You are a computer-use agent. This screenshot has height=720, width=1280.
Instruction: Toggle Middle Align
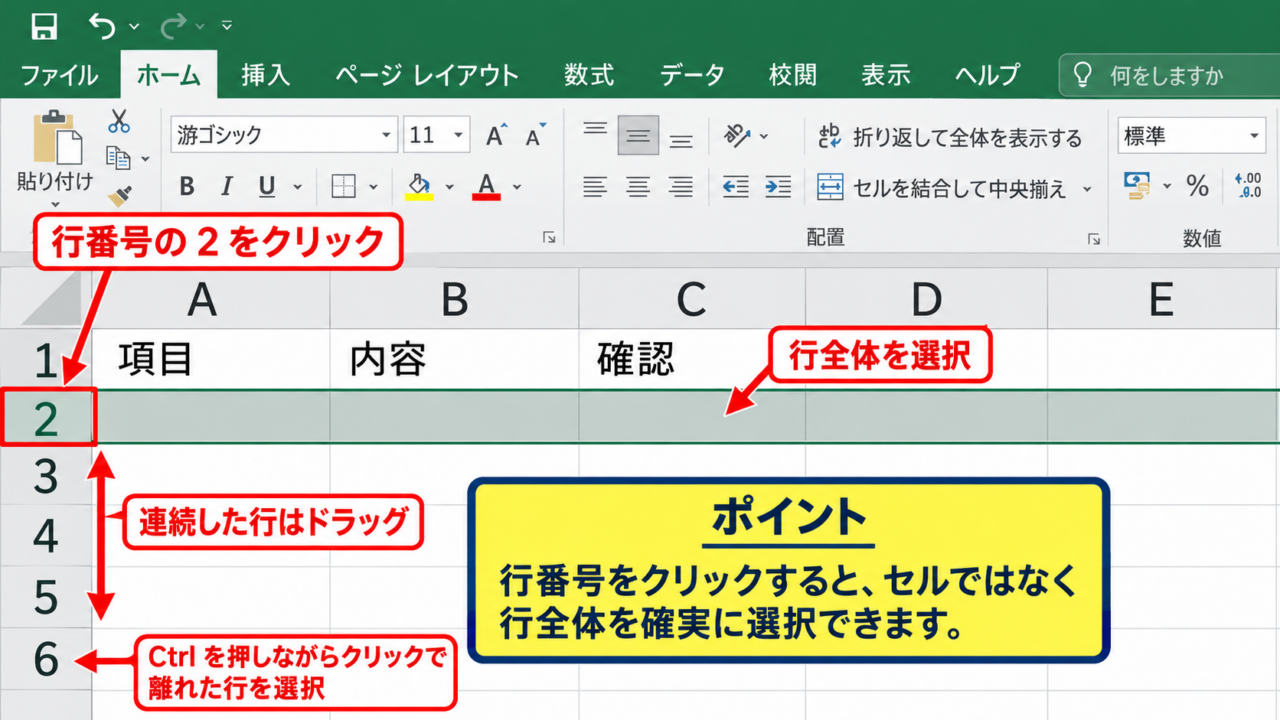[638, 135]
